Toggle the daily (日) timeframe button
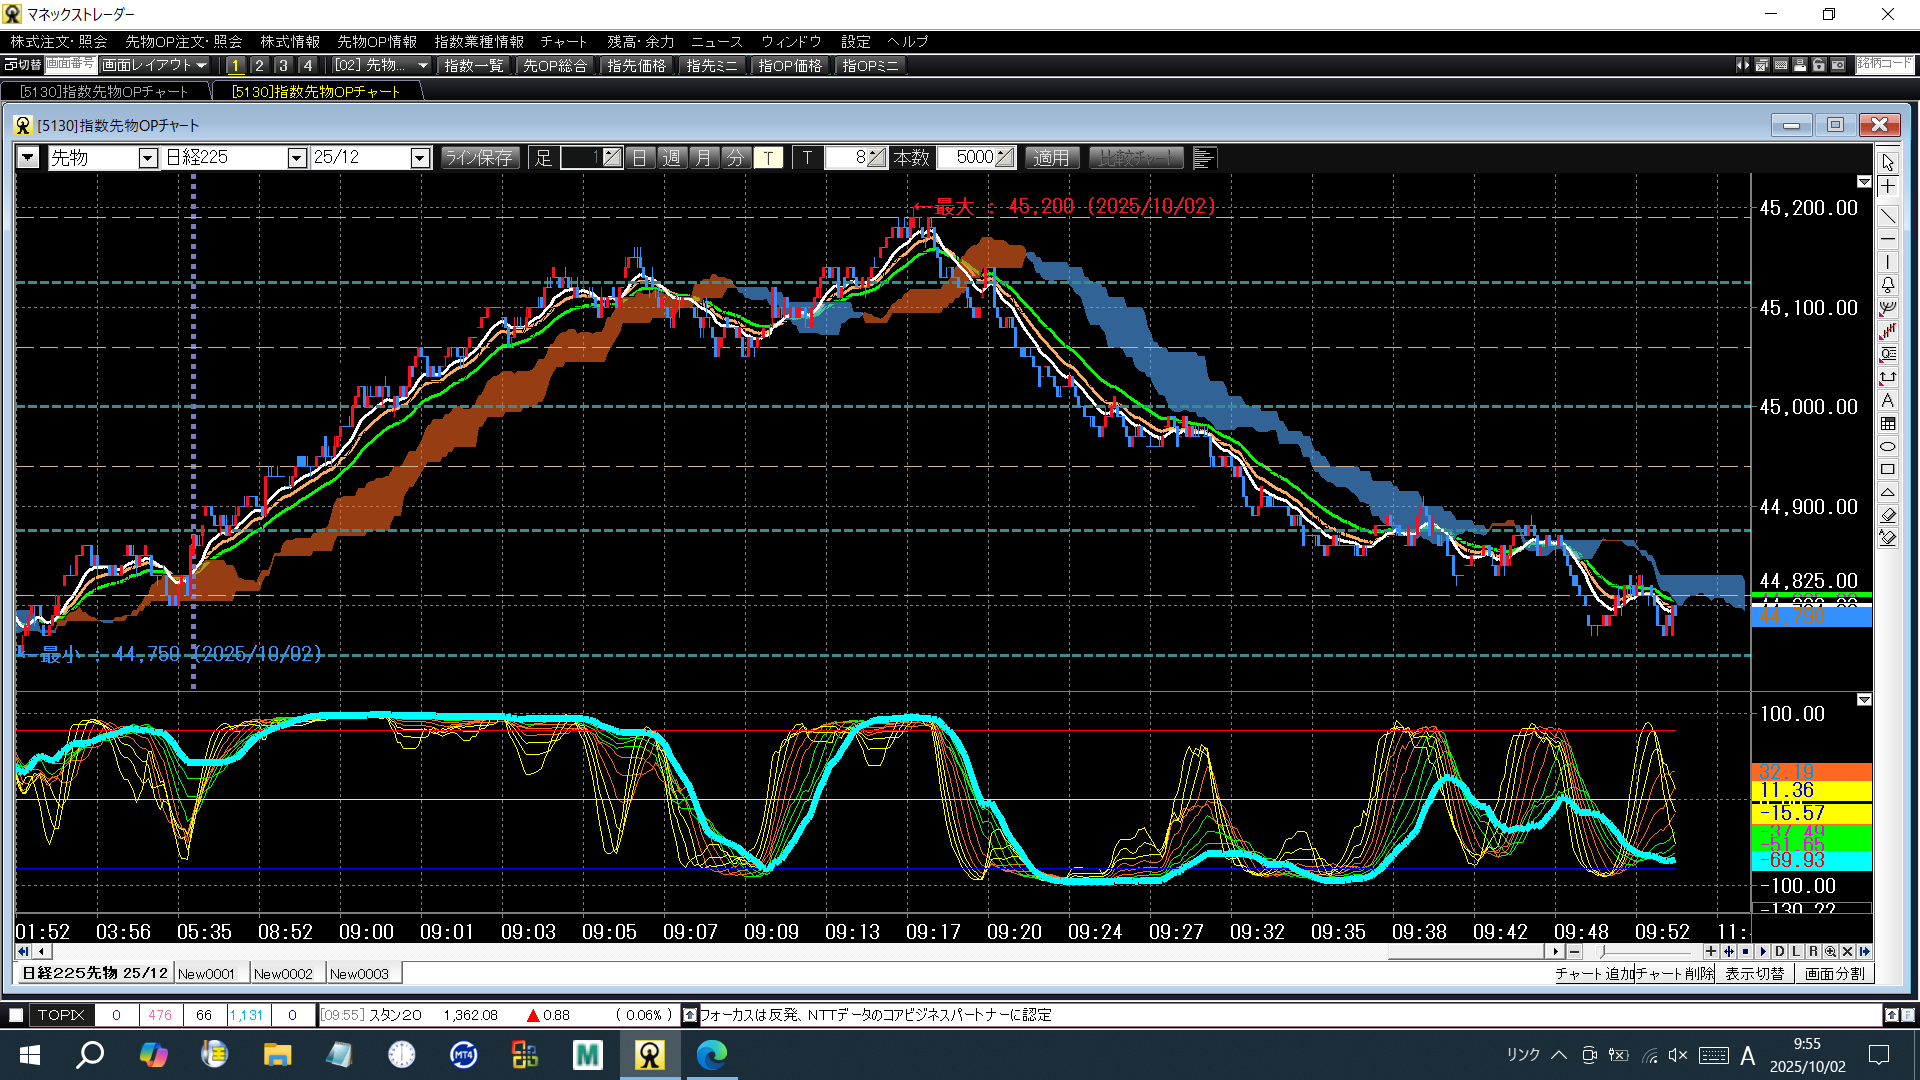Image resolution: width=1920 pixels, height=1080 pixels. pos(640,158)
